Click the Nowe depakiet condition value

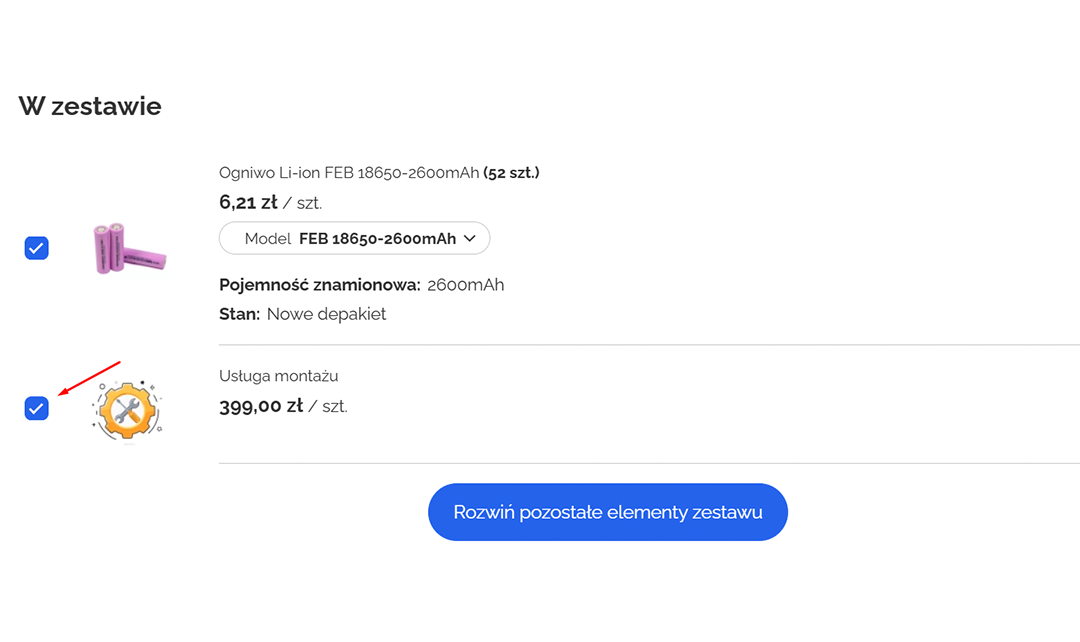(326, 314)
